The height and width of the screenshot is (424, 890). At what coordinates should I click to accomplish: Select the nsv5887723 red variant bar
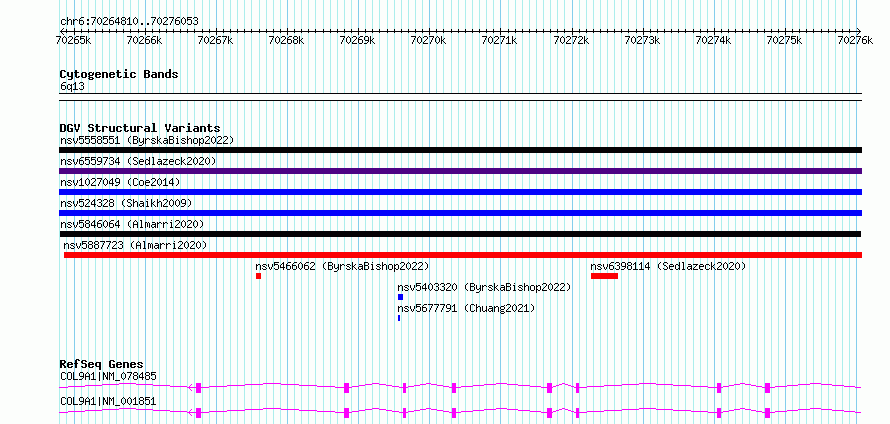tap(463, 255)
